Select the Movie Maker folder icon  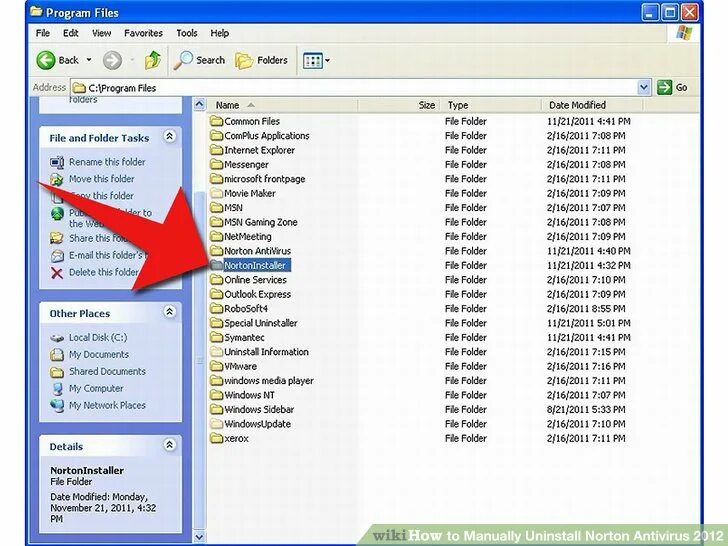[216, 193]
